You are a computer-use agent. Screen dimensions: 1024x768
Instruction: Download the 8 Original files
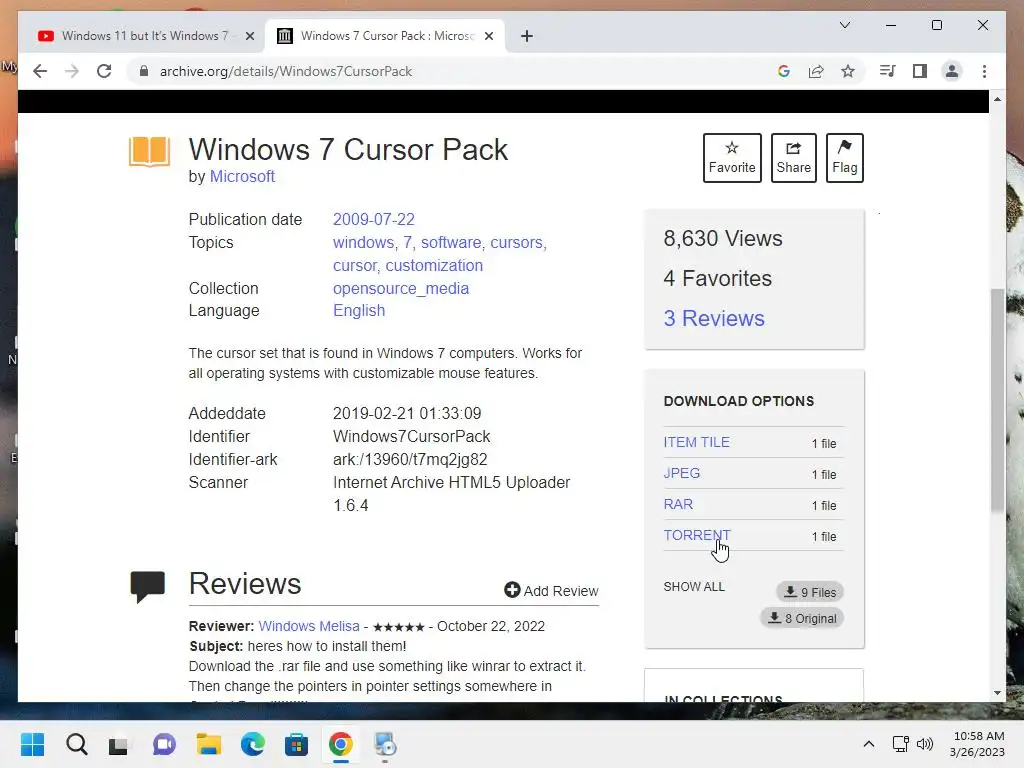pyautogui.click(x=802, y=618)
